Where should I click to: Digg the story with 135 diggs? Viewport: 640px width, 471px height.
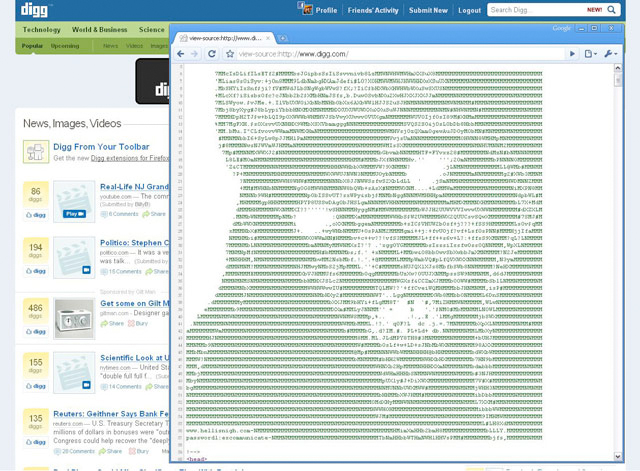click(36, 442)
